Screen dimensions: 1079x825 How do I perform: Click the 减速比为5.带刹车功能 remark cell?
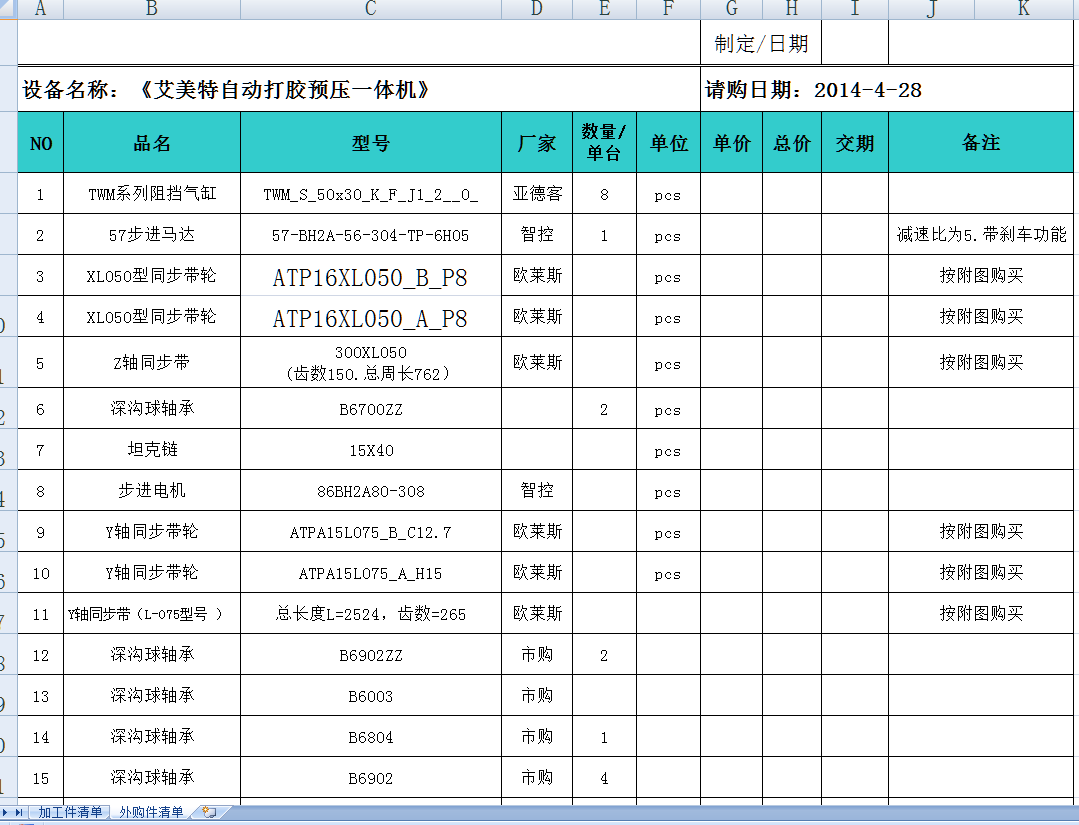[981, 235]
